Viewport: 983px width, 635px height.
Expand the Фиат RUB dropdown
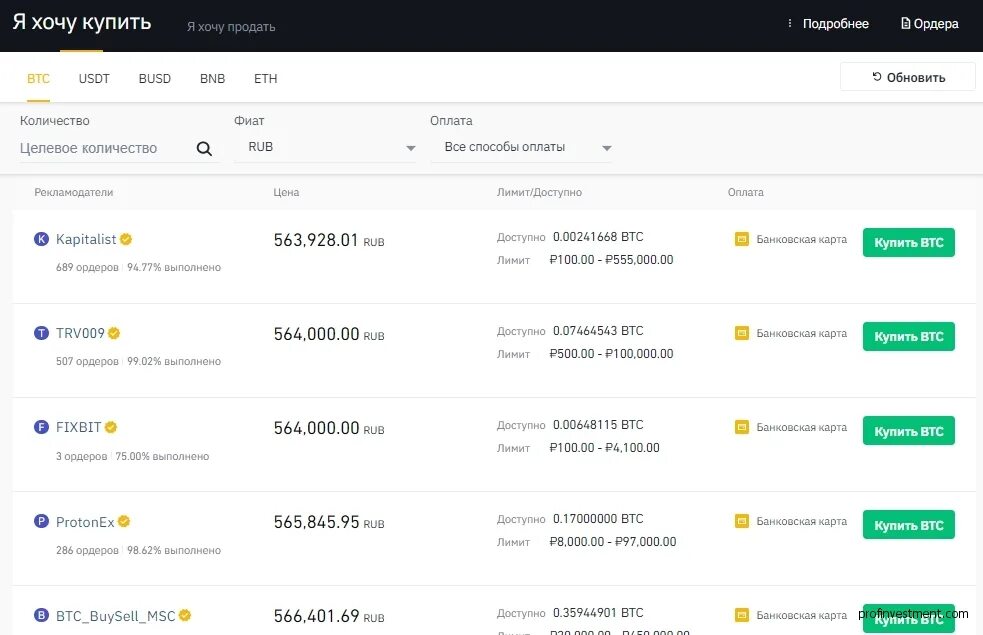tap(325, 147)
